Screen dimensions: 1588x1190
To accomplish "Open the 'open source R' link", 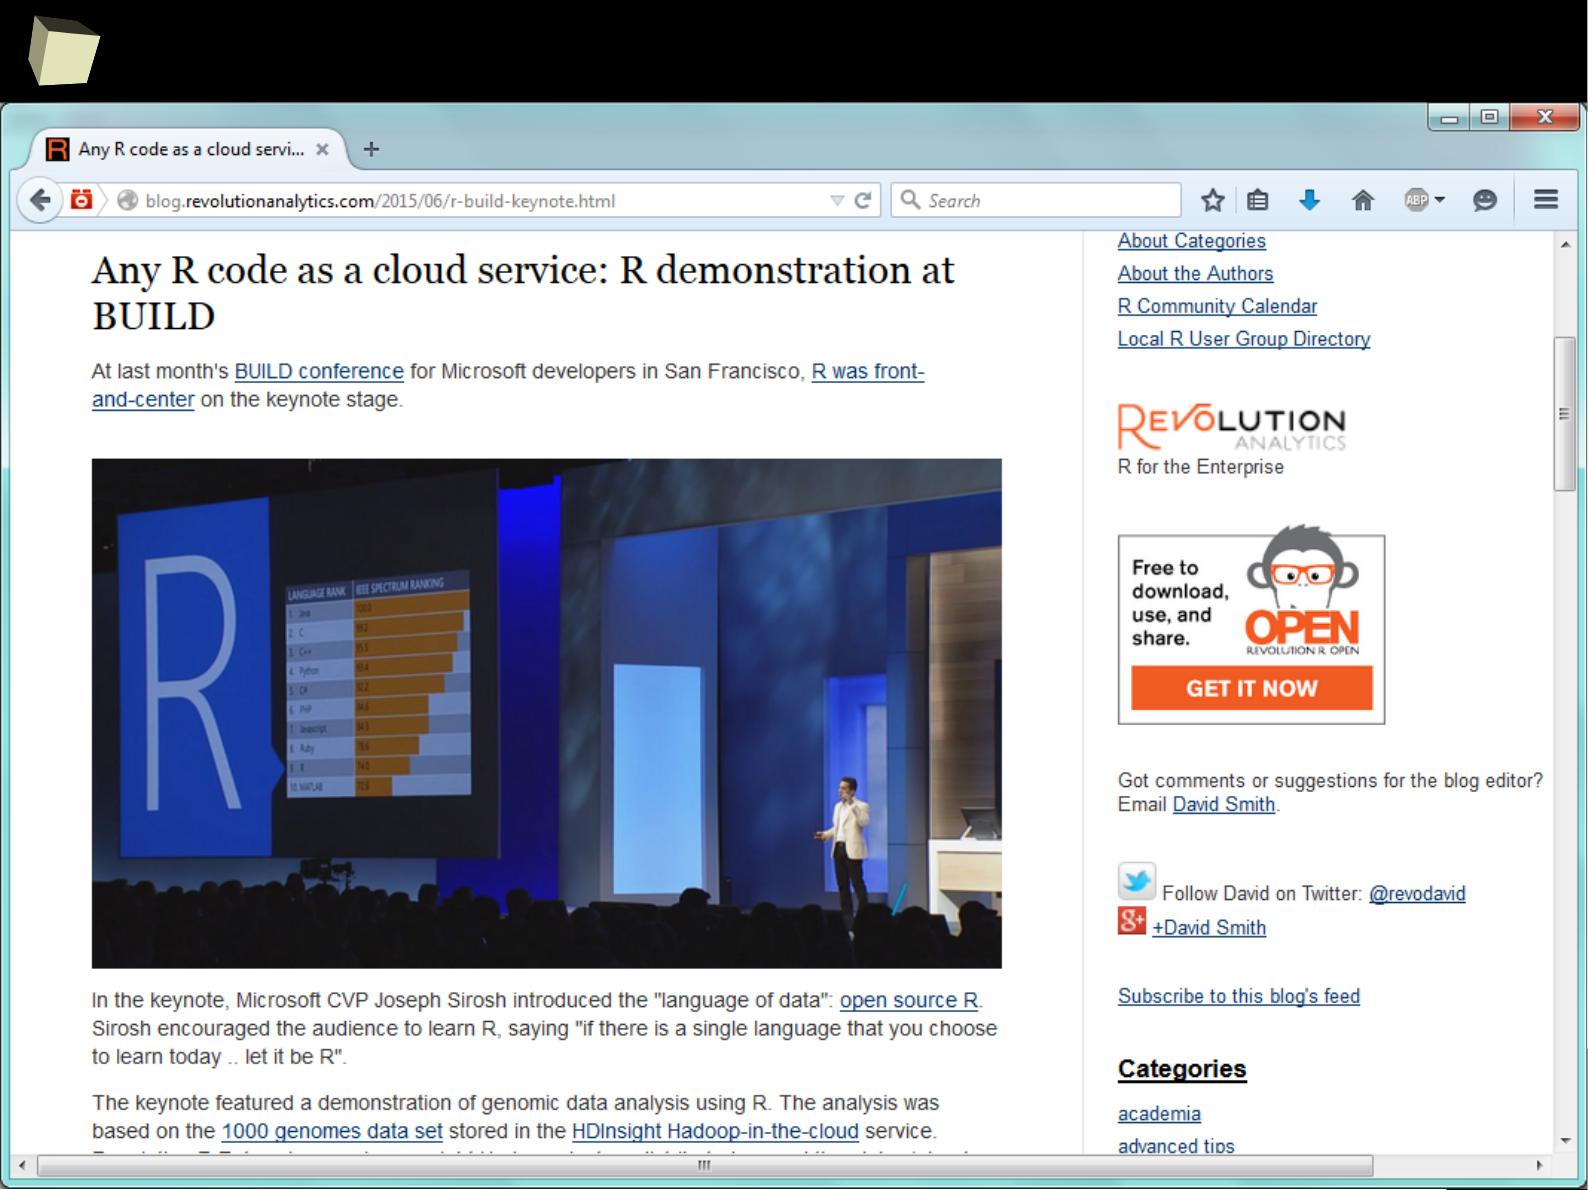I will [x=909, y=1000].
